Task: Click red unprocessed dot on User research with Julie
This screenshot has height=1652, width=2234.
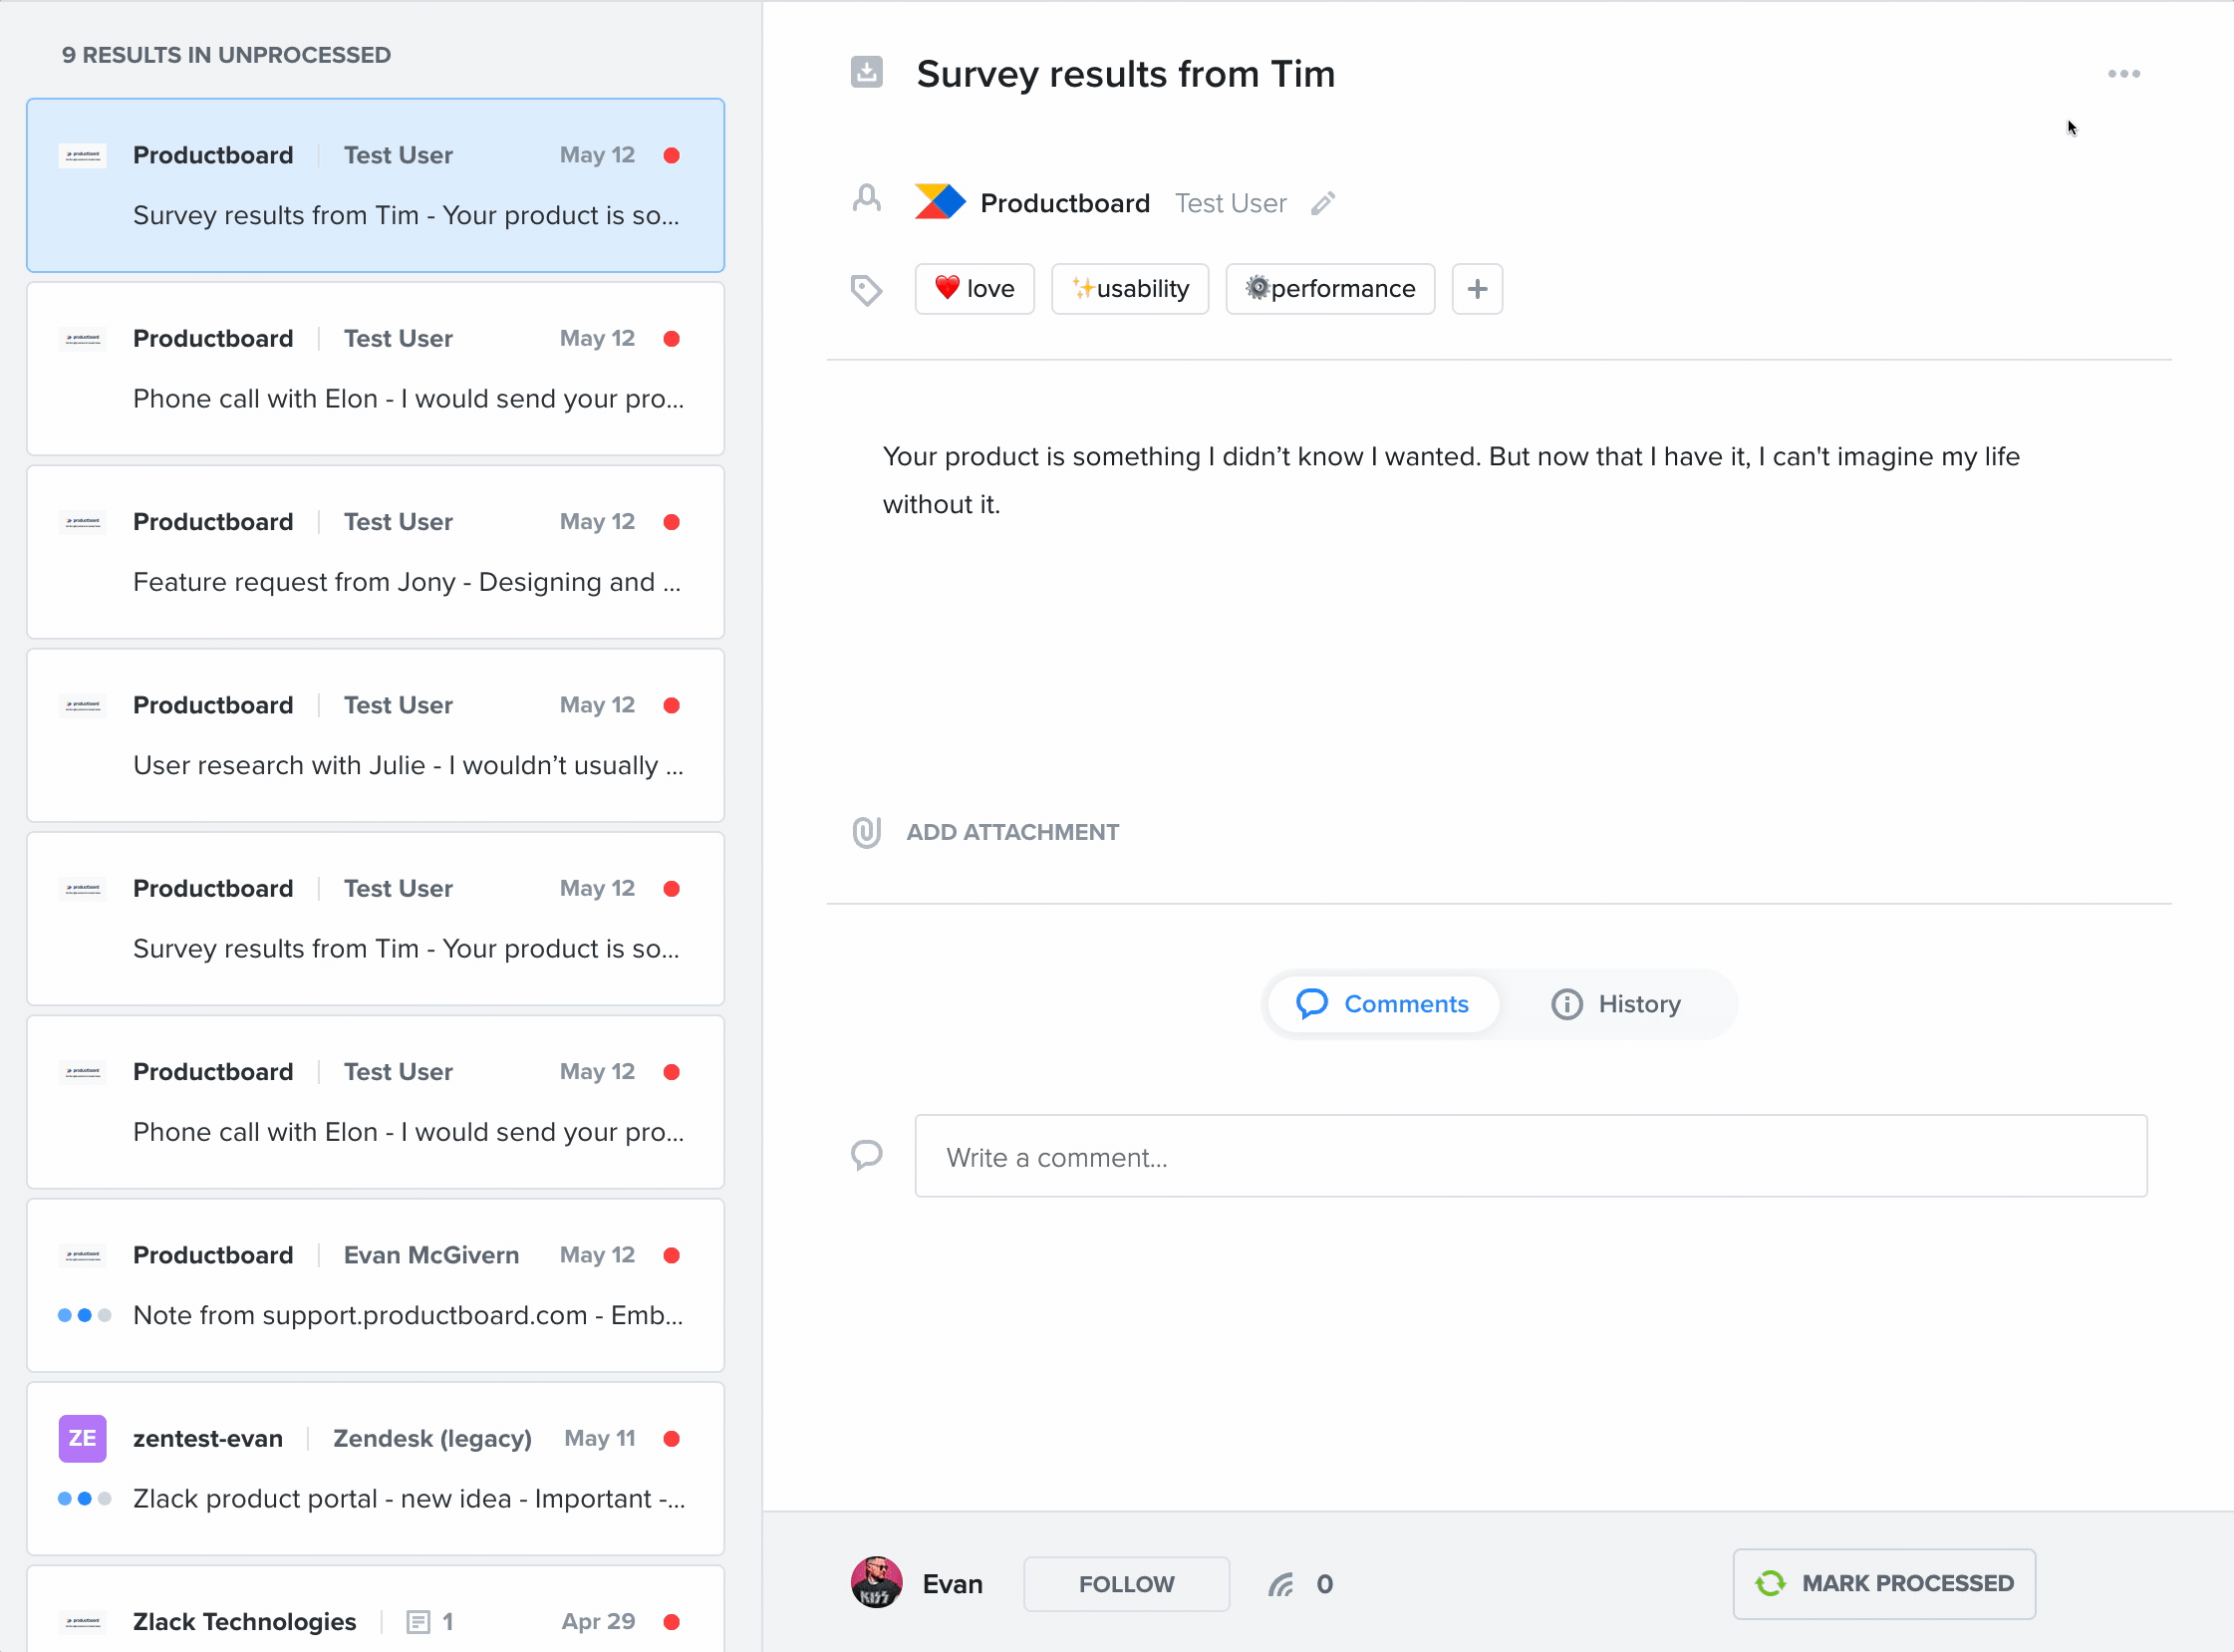Action: [x=672, y=705]
